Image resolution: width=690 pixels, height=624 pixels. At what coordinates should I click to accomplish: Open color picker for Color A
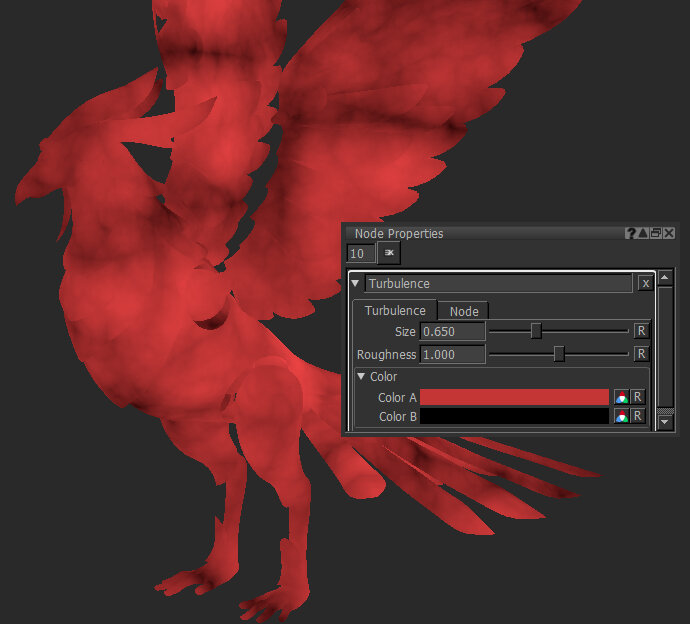[x=621, y=397]
